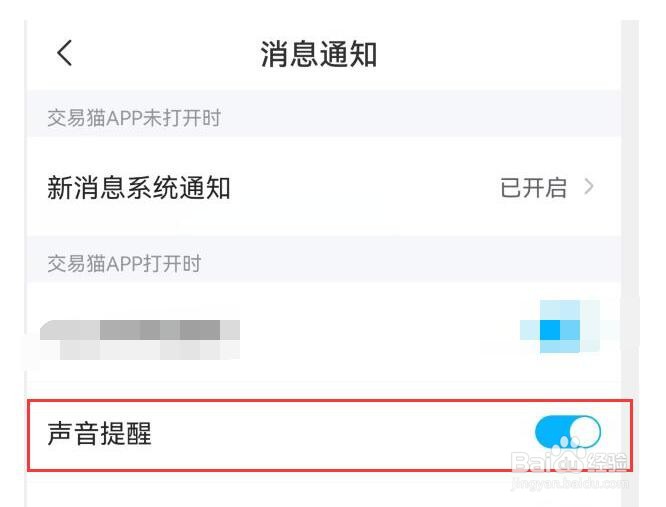Viewport: 666px width, 507px height.
Task: Click the 交易猫APP未打开时 section header
Action: click(x=134, y=118)
